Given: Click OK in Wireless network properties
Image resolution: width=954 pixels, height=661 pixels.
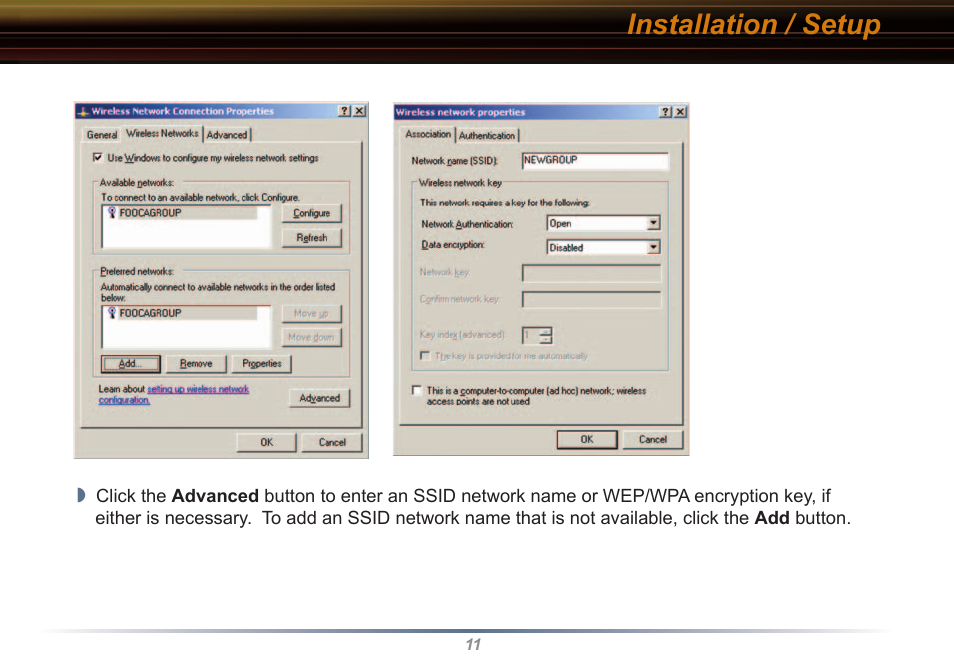Looking at the screenshot, I should coord(587,439).
